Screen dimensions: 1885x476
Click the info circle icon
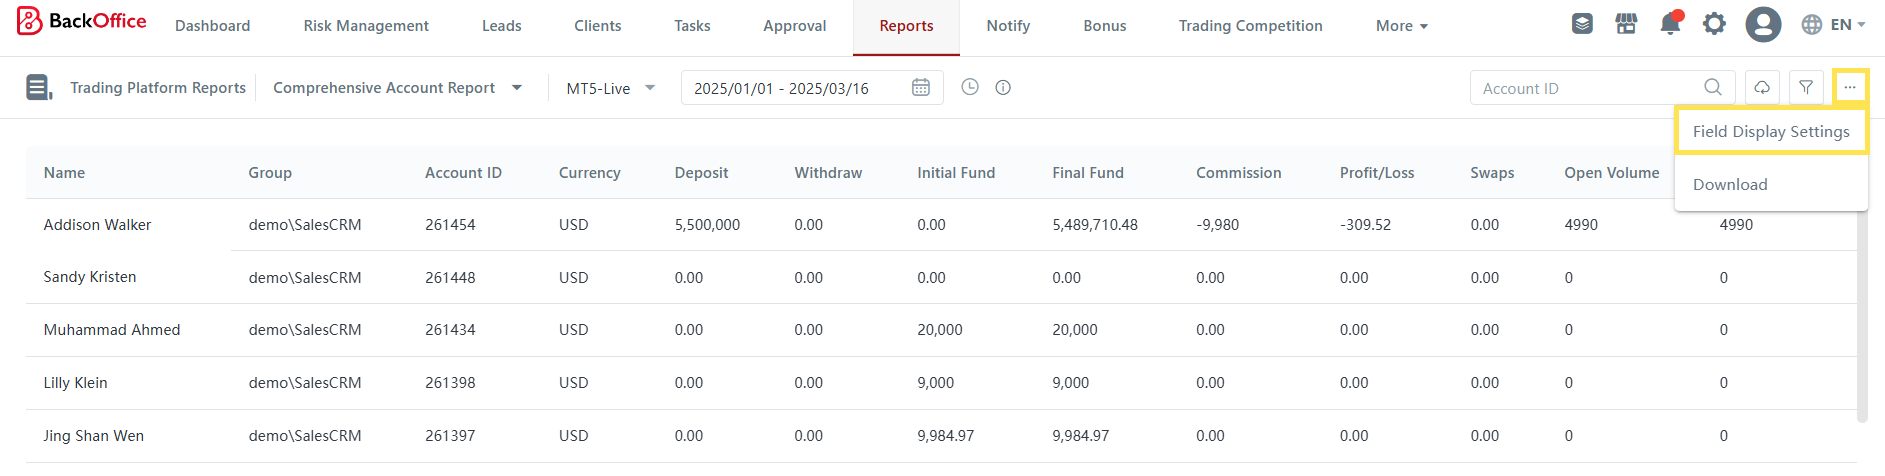[1003, 87]
